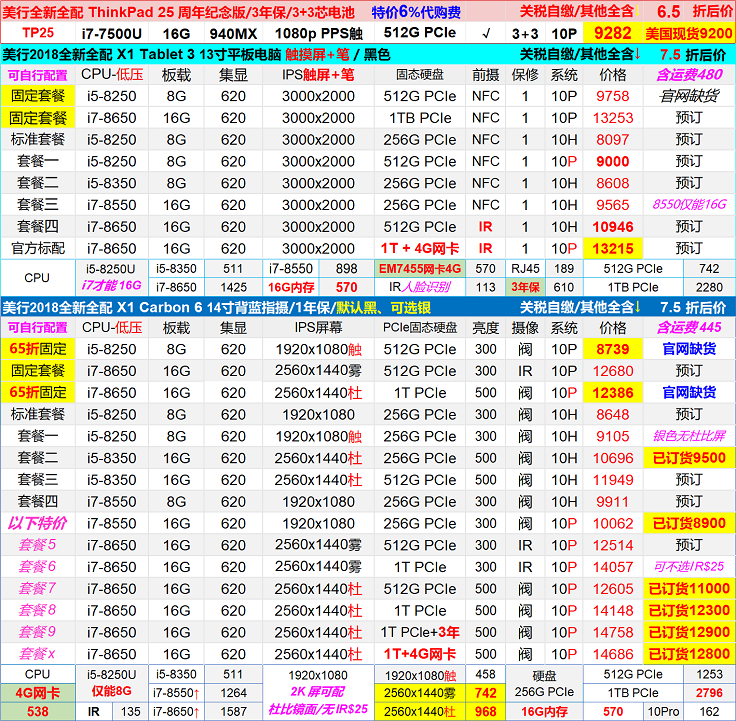Viewport: 736px width, 721px height.
Task: Click the bold price "9000"
Action: (x=613, y=161)
